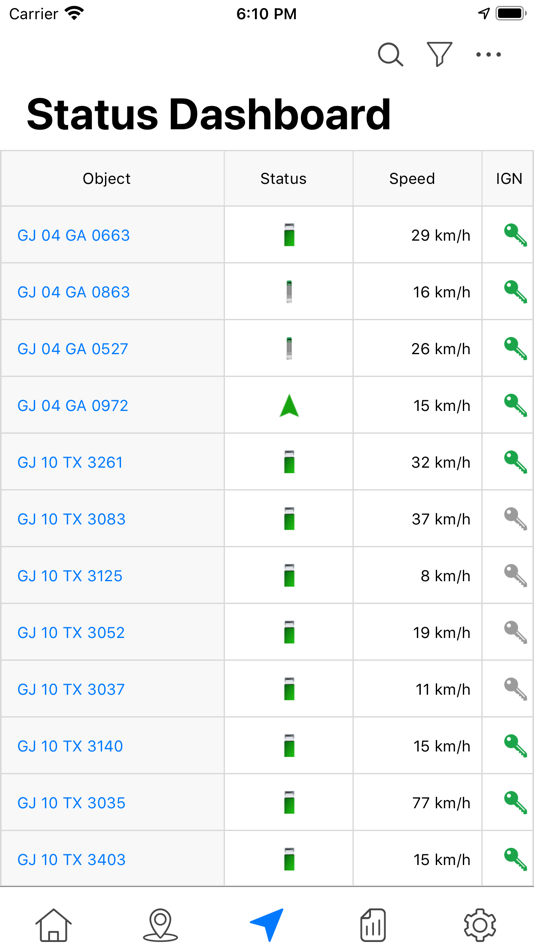The width and height of the screenshot is (534, 950).
Task: Tap gray ignition key for GJ 10 TX 3052
Action: point(515,633)
